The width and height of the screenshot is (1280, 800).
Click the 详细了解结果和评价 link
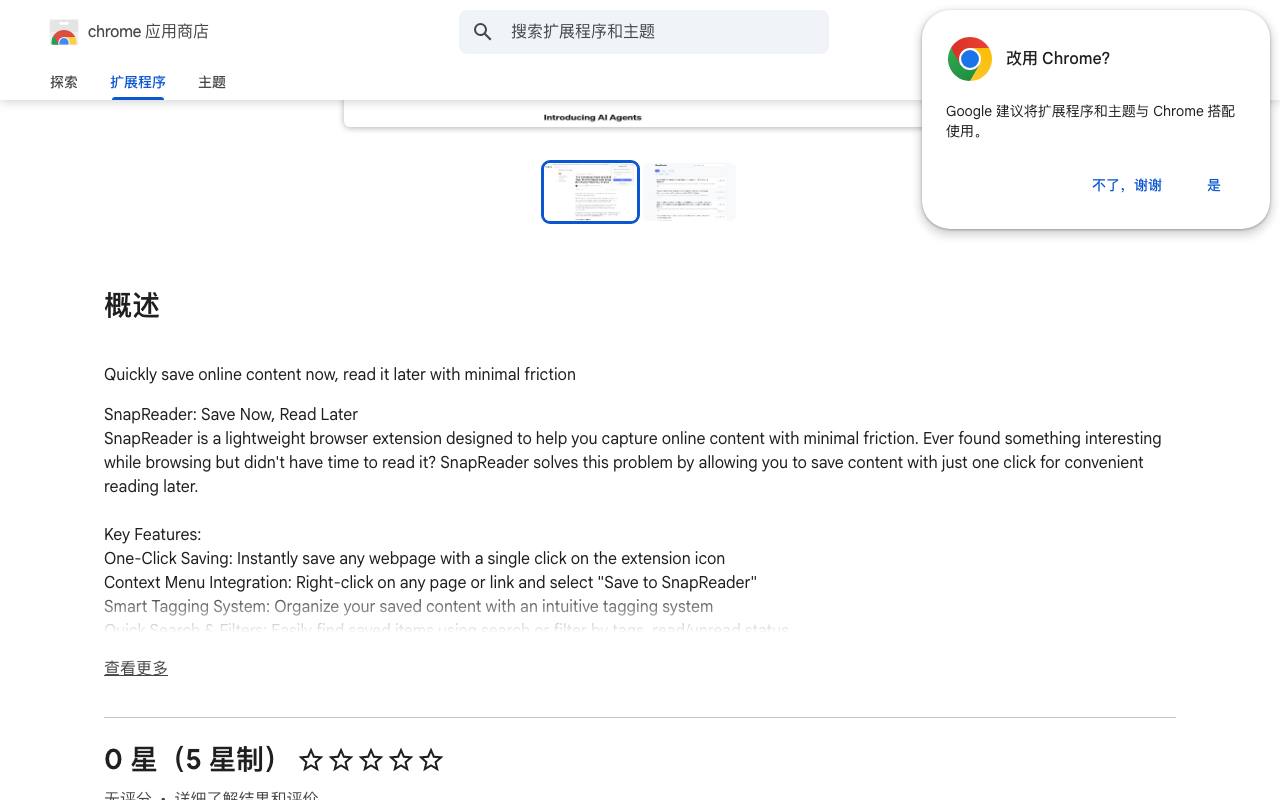pyautogui.click(x=246, y=797)
